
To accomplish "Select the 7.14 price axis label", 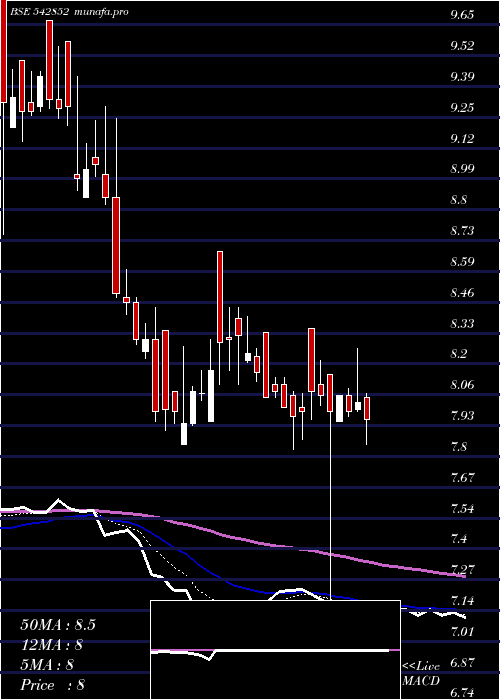I will (462, 601).
